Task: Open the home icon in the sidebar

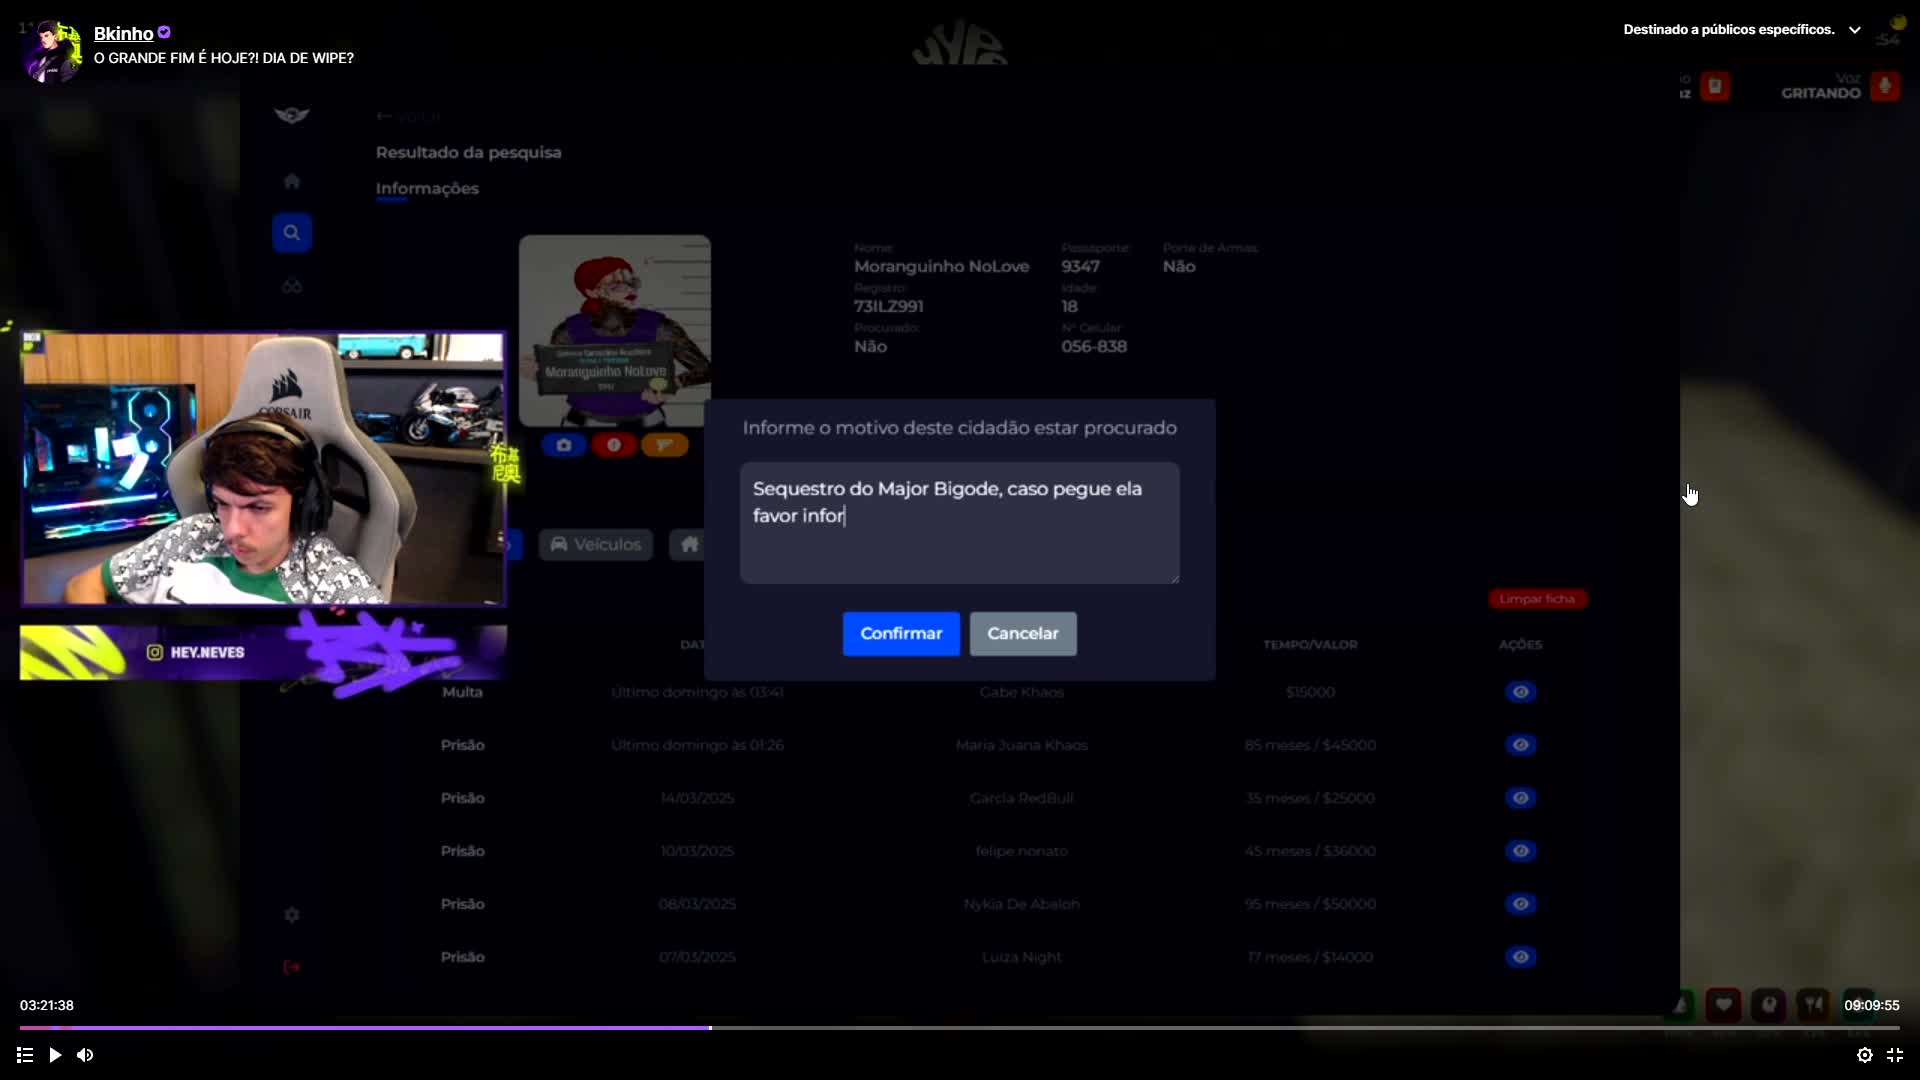Action: point(291,181)
